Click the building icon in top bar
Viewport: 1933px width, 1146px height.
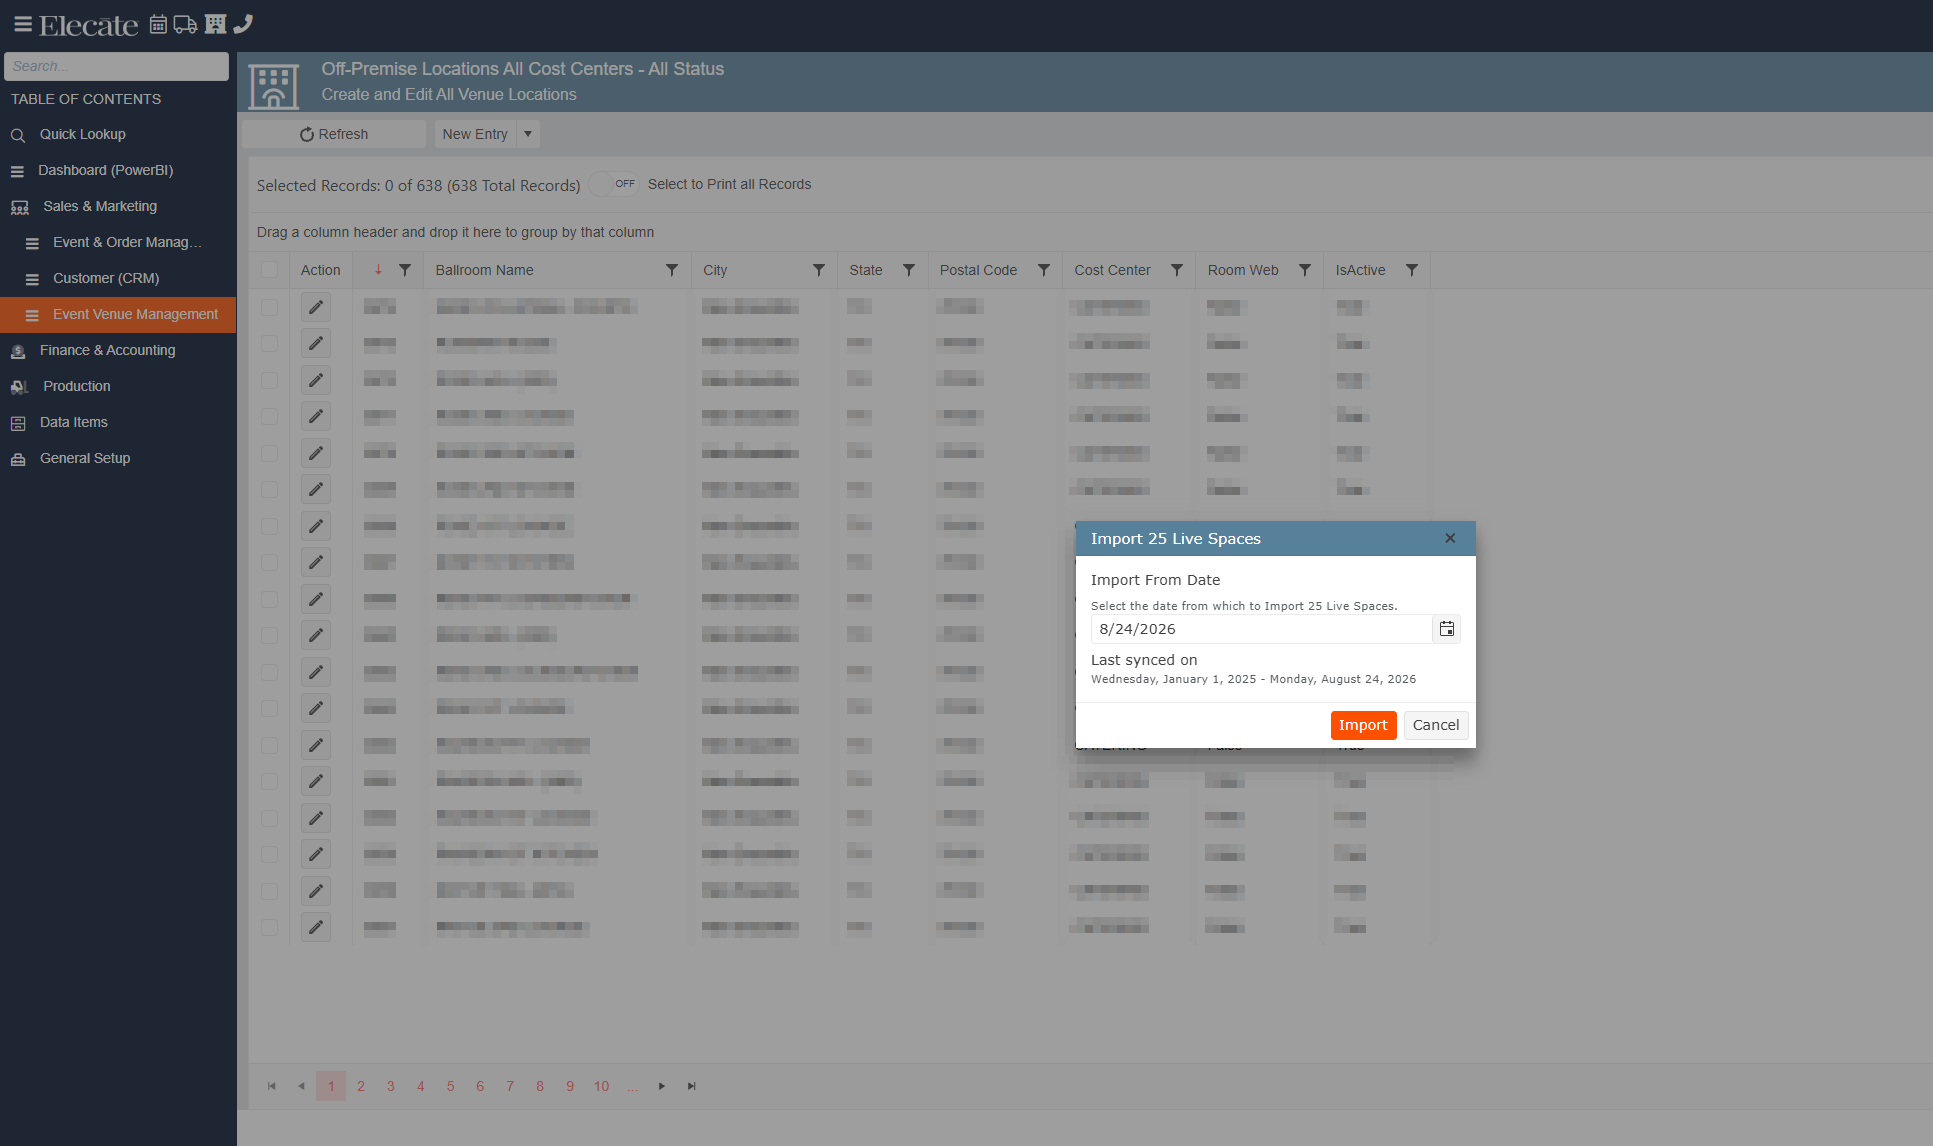tap(215, 24)
